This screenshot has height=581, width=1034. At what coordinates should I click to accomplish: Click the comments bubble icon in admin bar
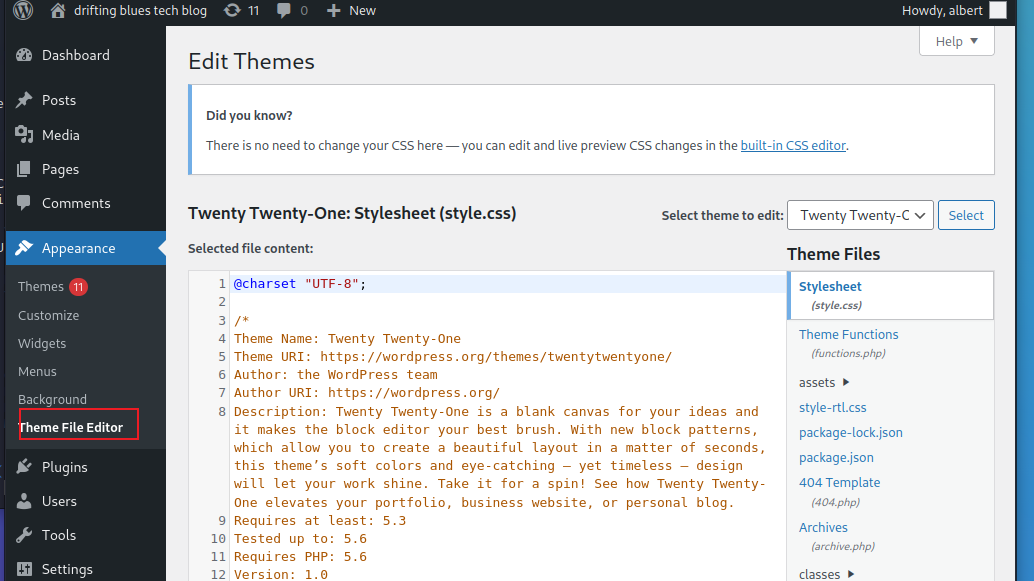coord(284,10)
